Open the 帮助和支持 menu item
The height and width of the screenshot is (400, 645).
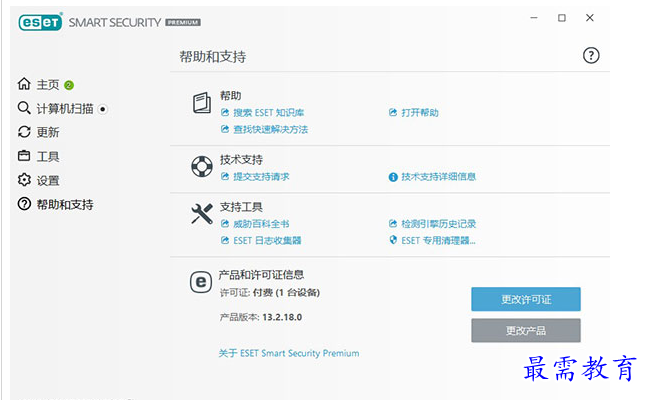click(x=64, y=204)
